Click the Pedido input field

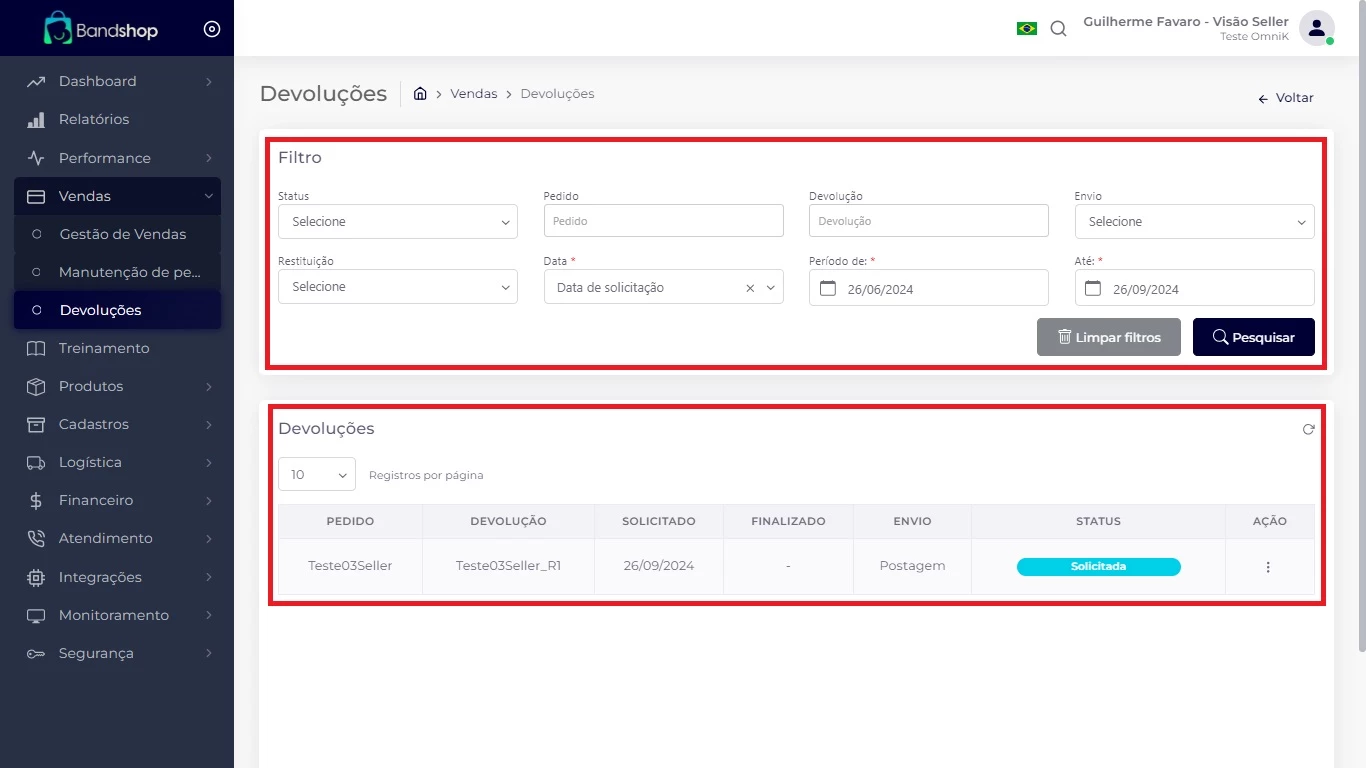coord(663,221)
